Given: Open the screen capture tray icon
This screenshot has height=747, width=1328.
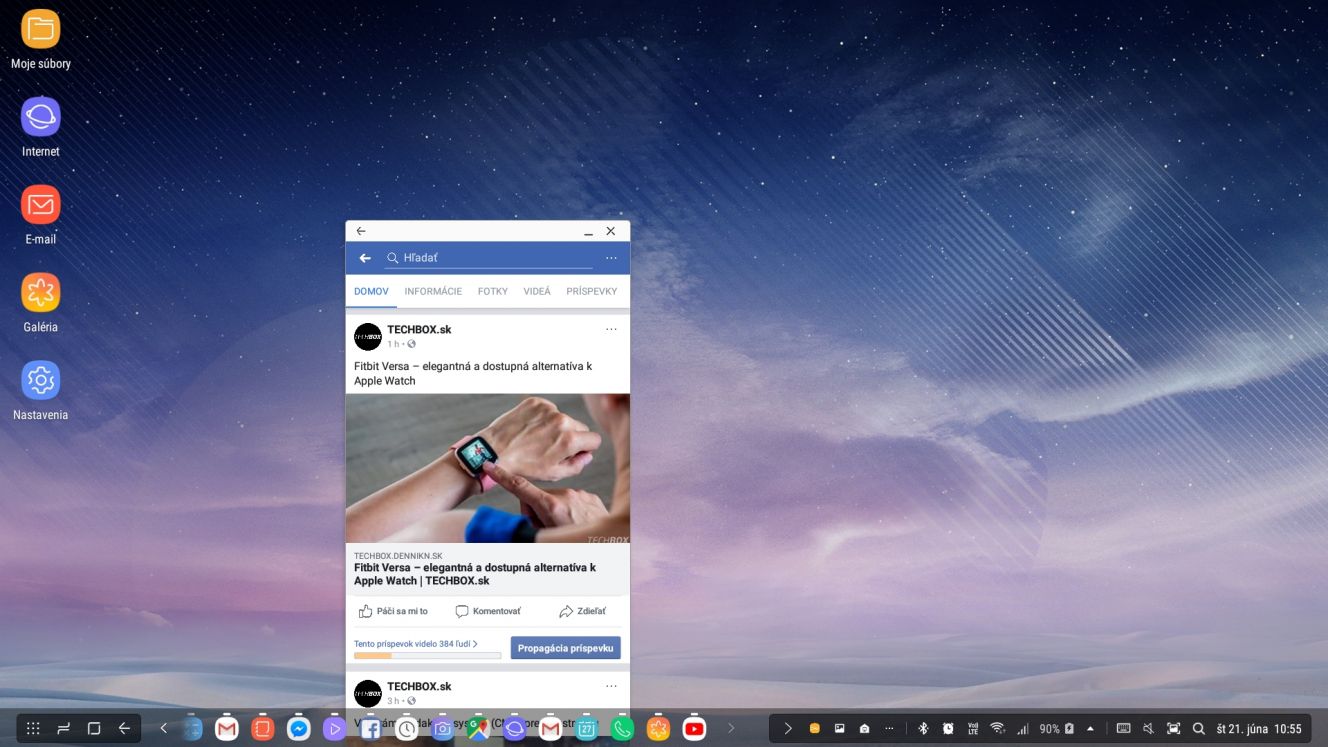Looking at the screenshot, I should tap(1174, 729).
